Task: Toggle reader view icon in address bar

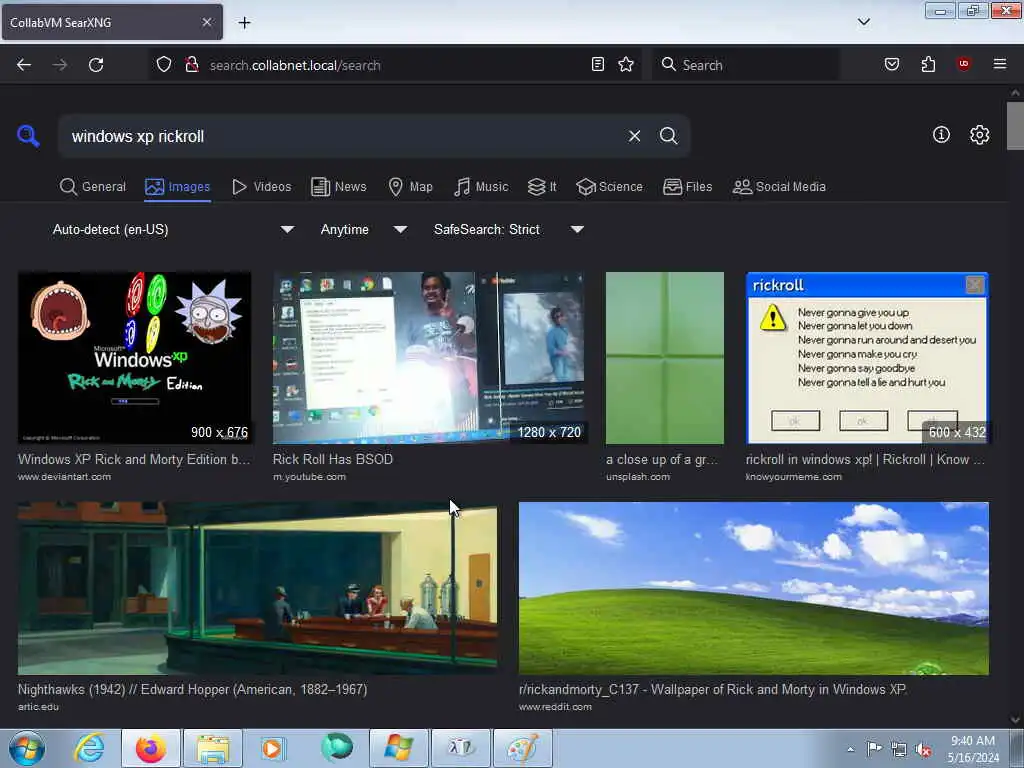Action: 598,64
